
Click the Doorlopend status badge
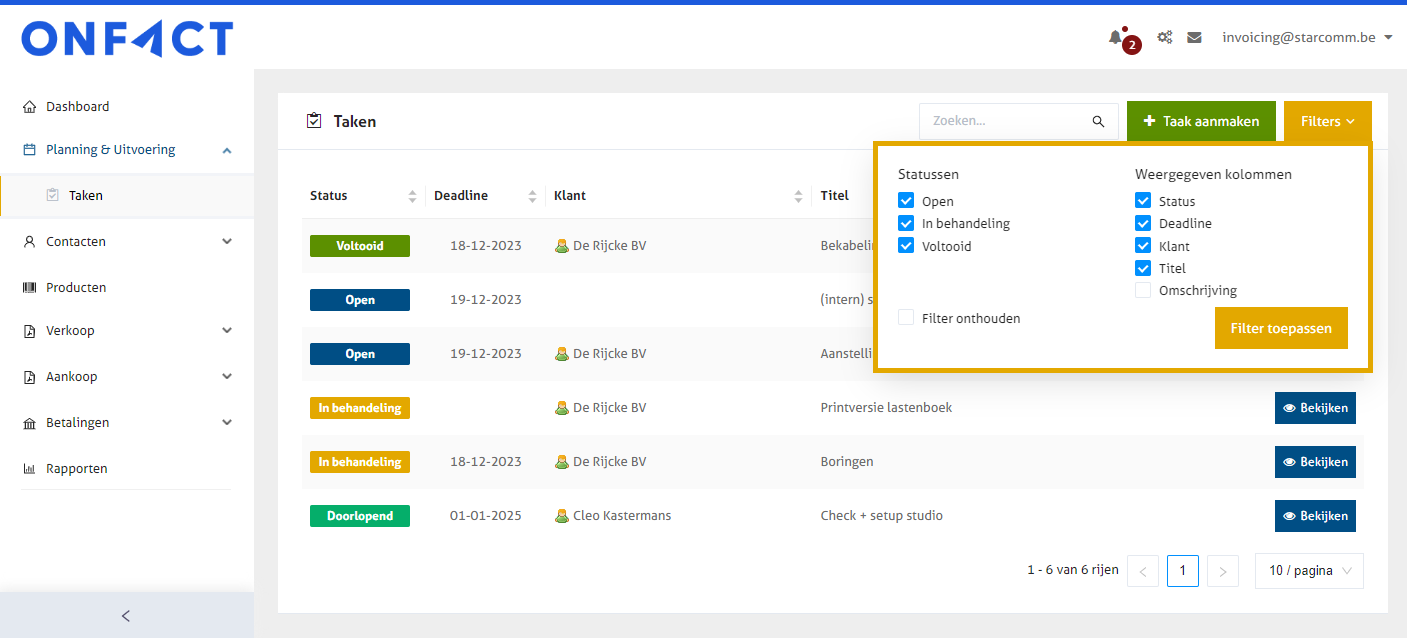[x=359, y=516]
